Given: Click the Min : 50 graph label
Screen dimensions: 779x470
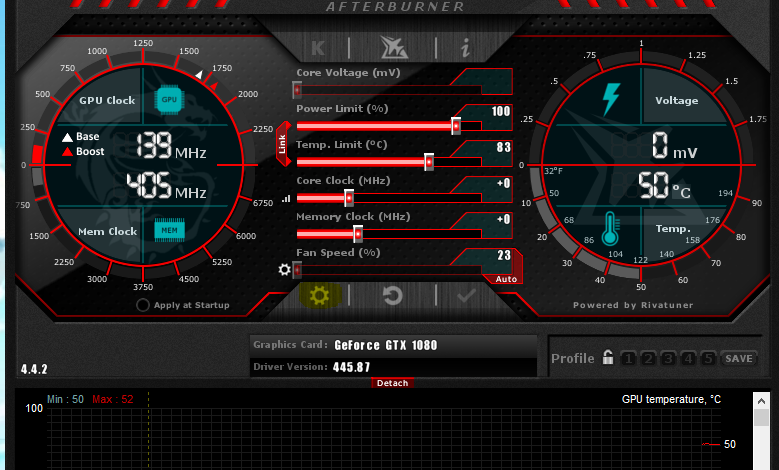Looking at the screenshot, I should point(65,399).
